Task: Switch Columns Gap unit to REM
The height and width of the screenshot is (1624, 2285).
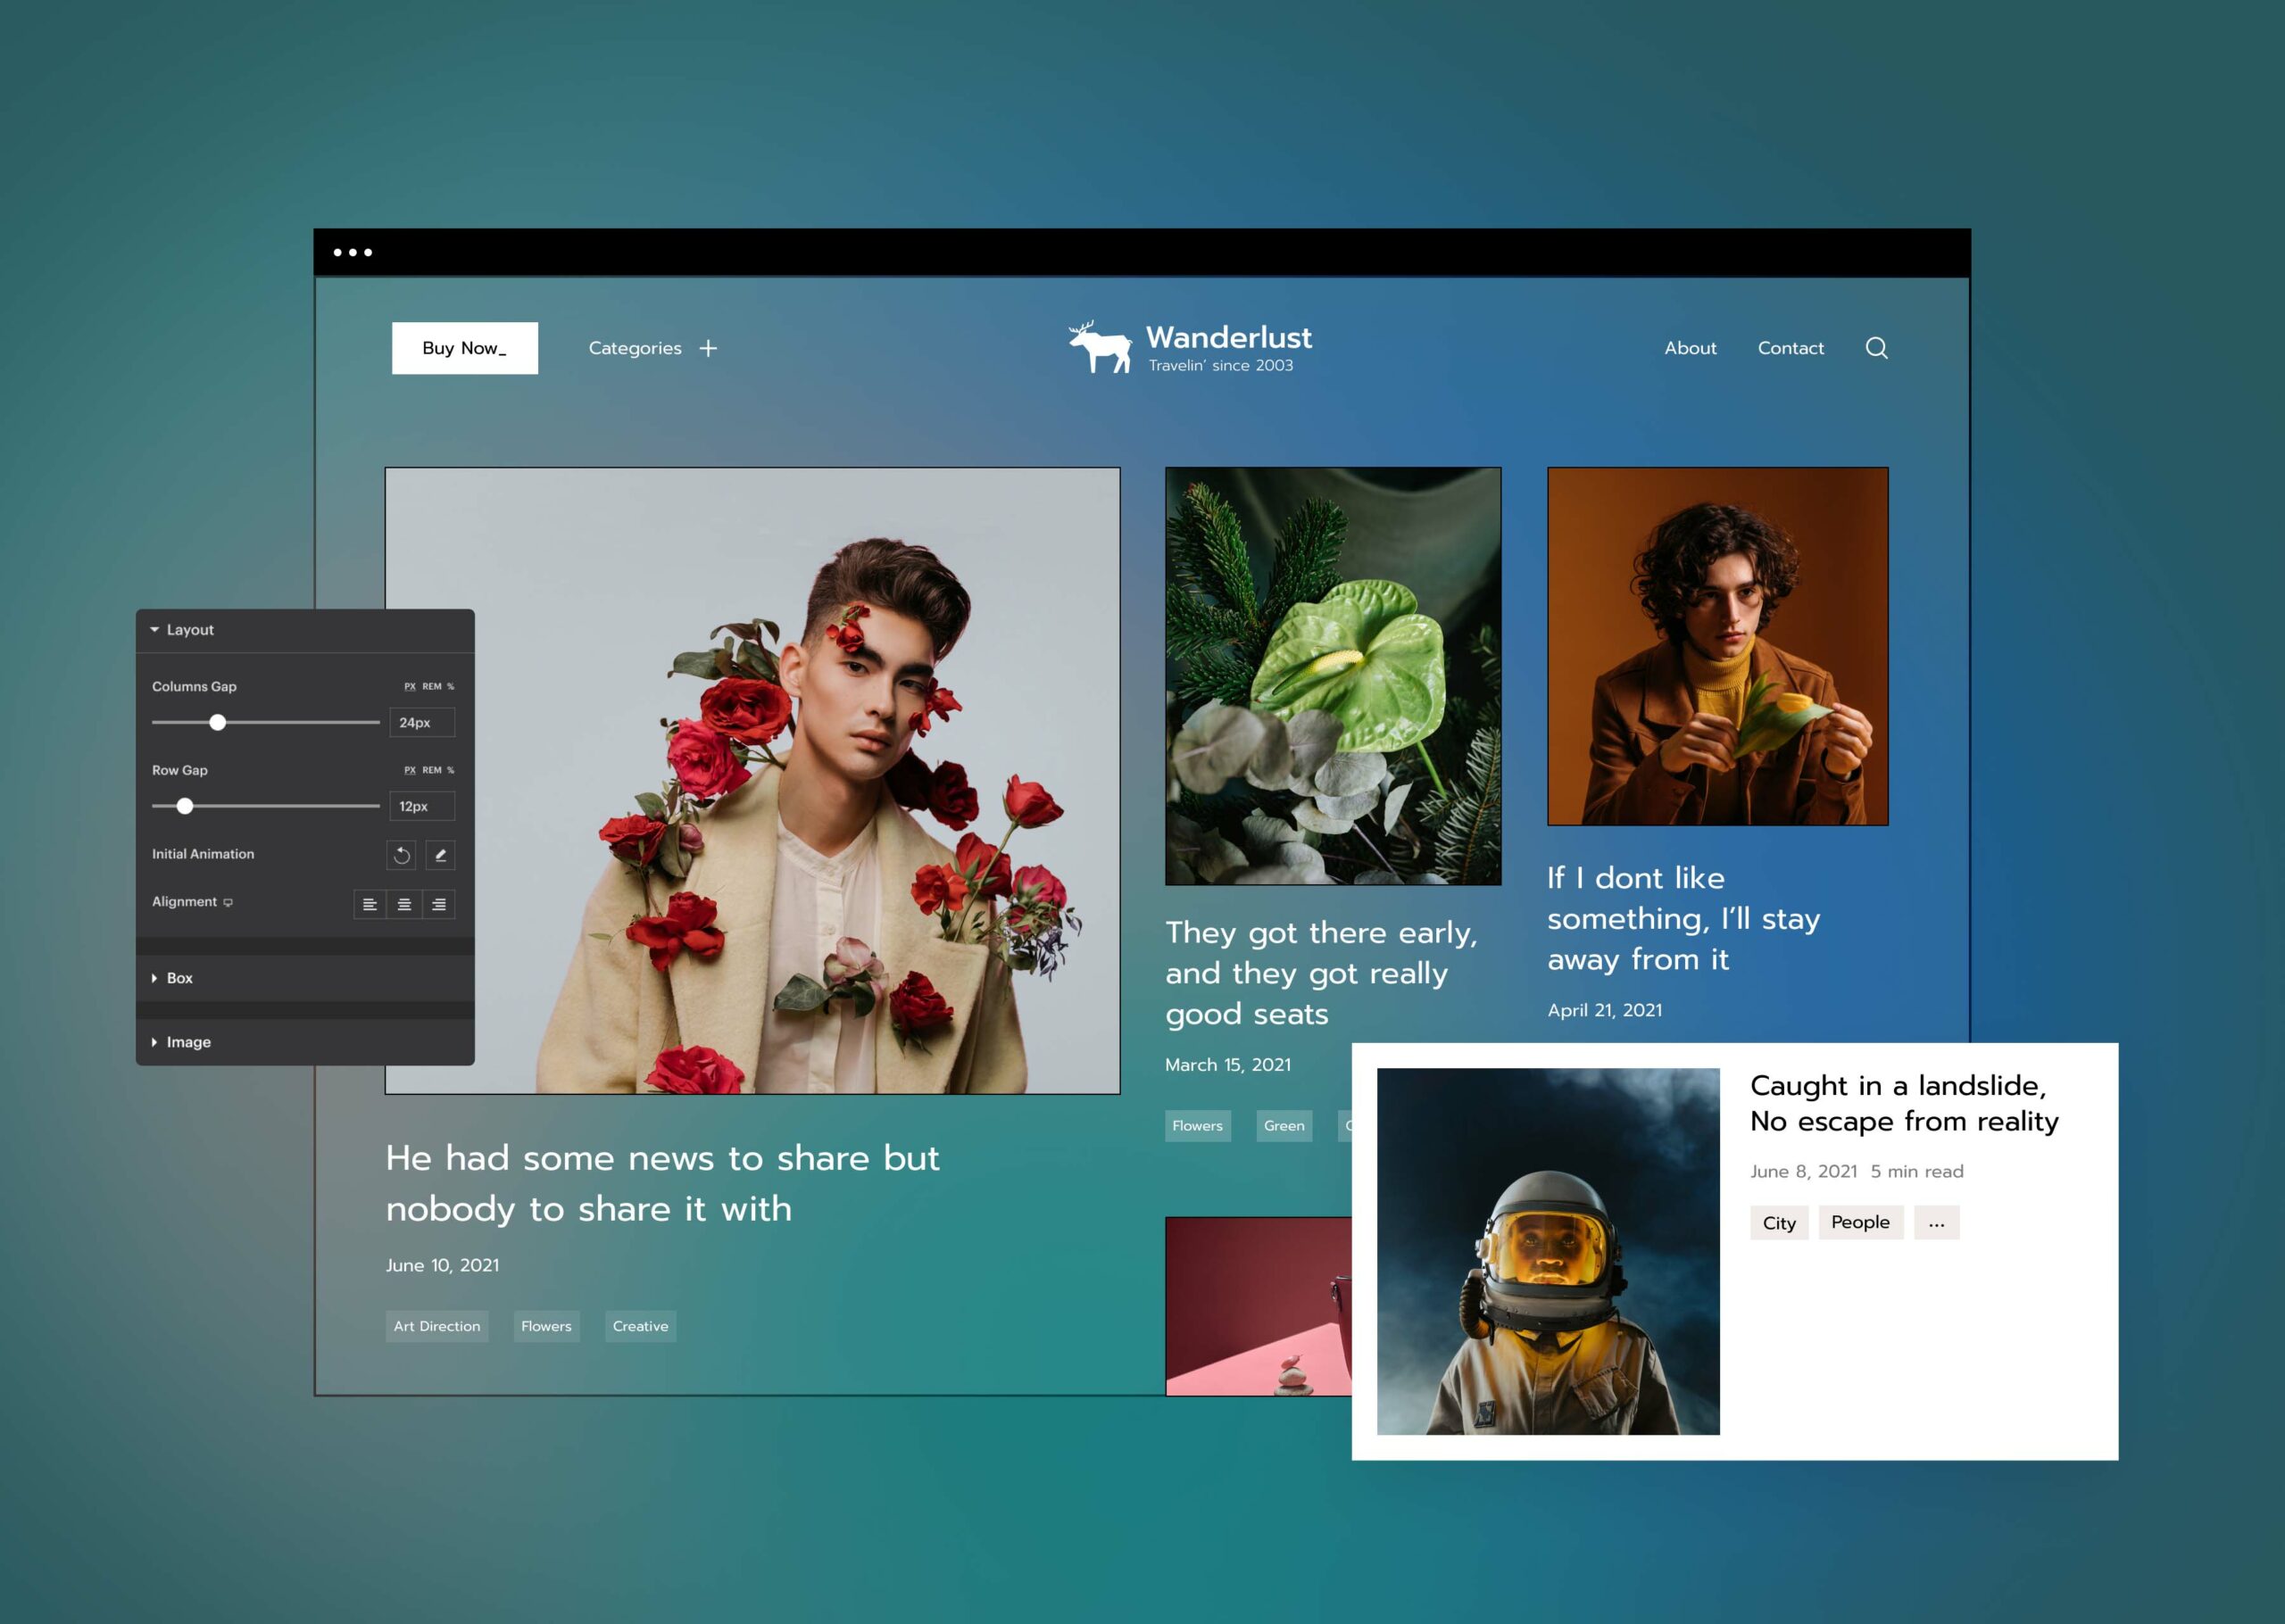Action: coord(431,687)
